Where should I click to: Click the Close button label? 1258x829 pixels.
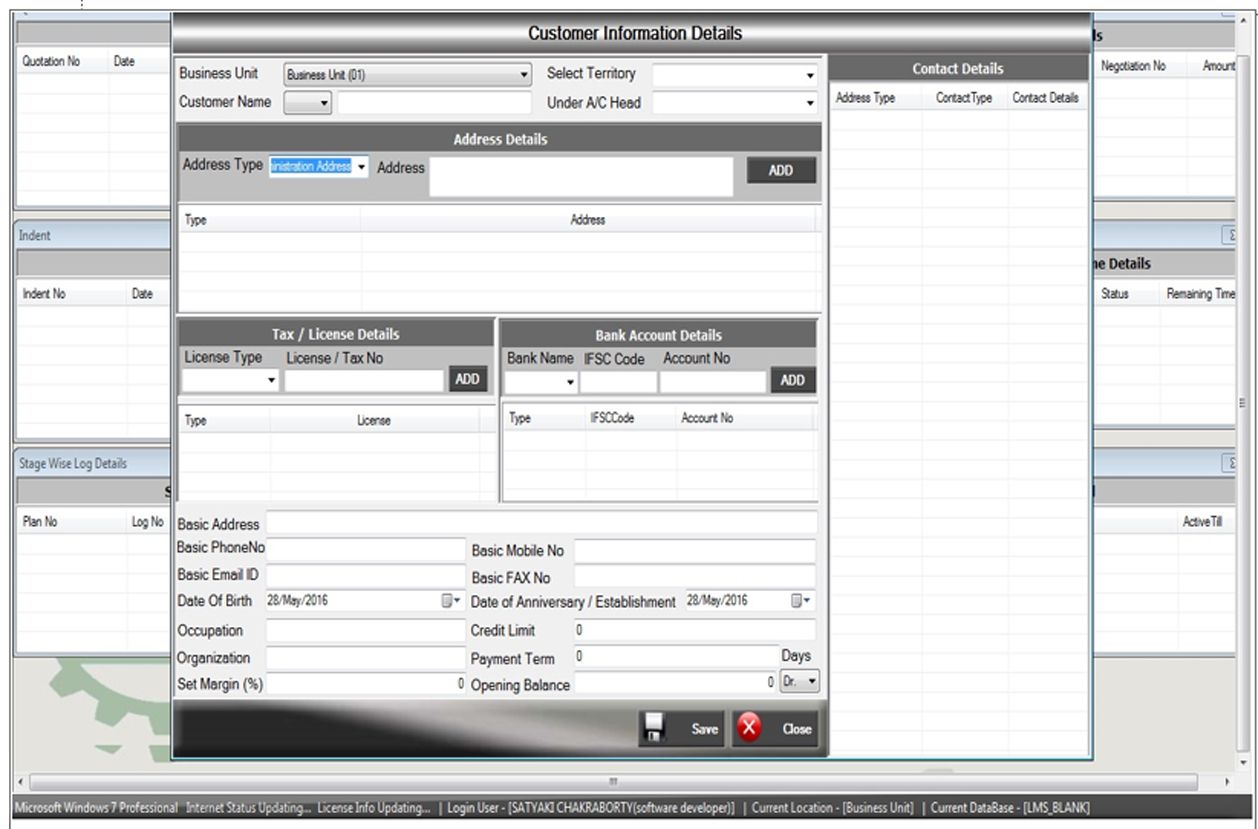[x=797, y=730]
